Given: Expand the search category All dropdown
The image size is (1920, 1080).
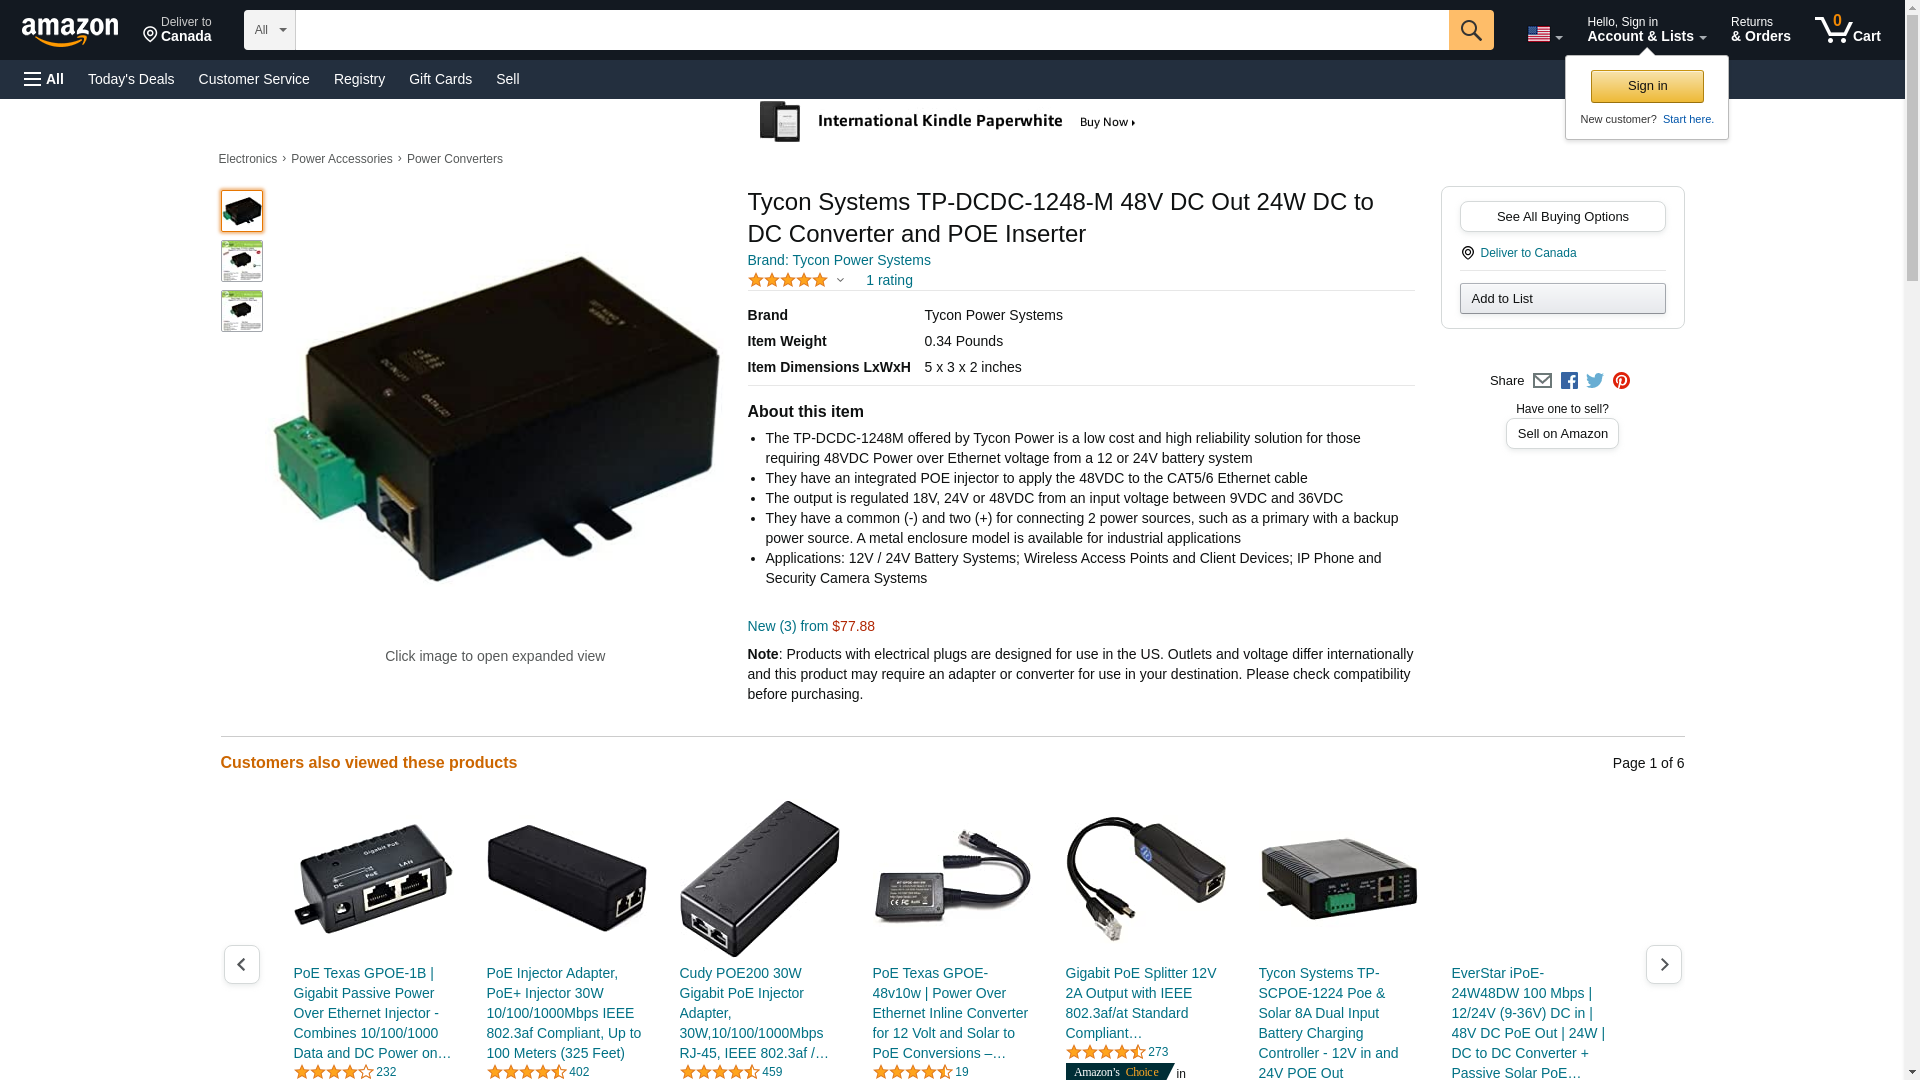Looking at the screenshot, I should 270,30.
